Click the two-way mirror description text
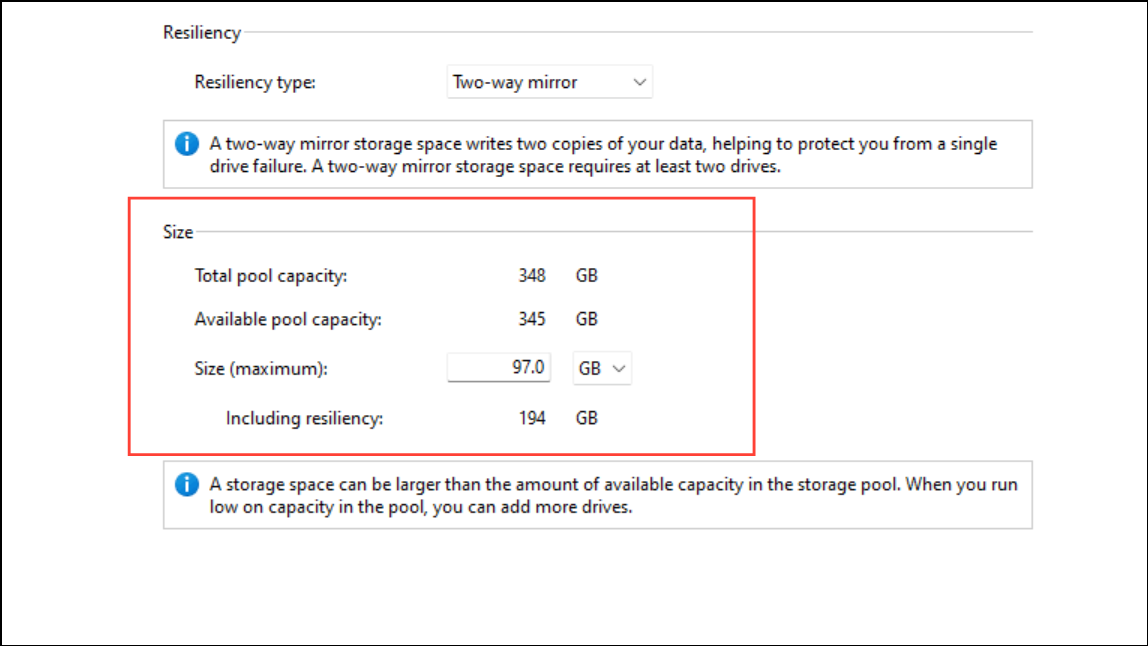 [x=603, y=155]
